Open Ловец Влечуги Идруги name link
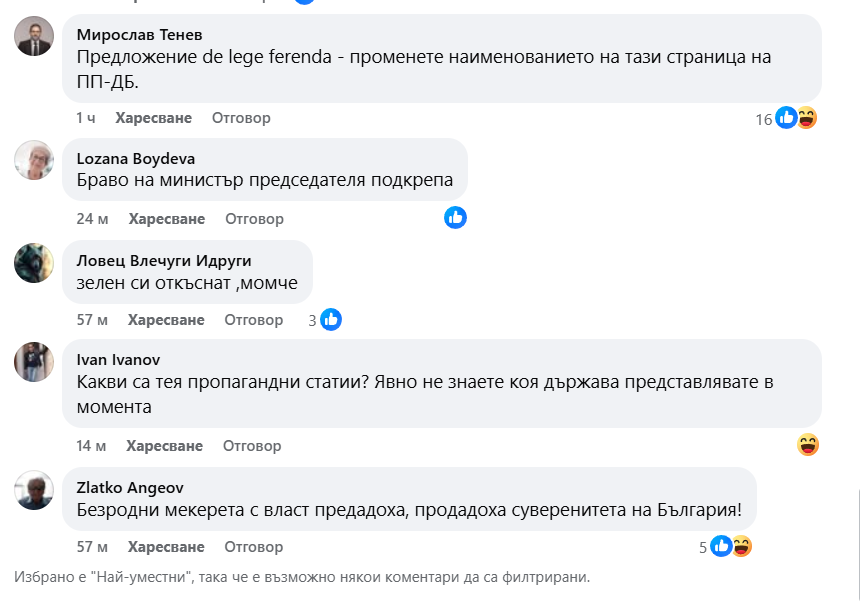The image size is (860, 602). (x=163, y=260)
